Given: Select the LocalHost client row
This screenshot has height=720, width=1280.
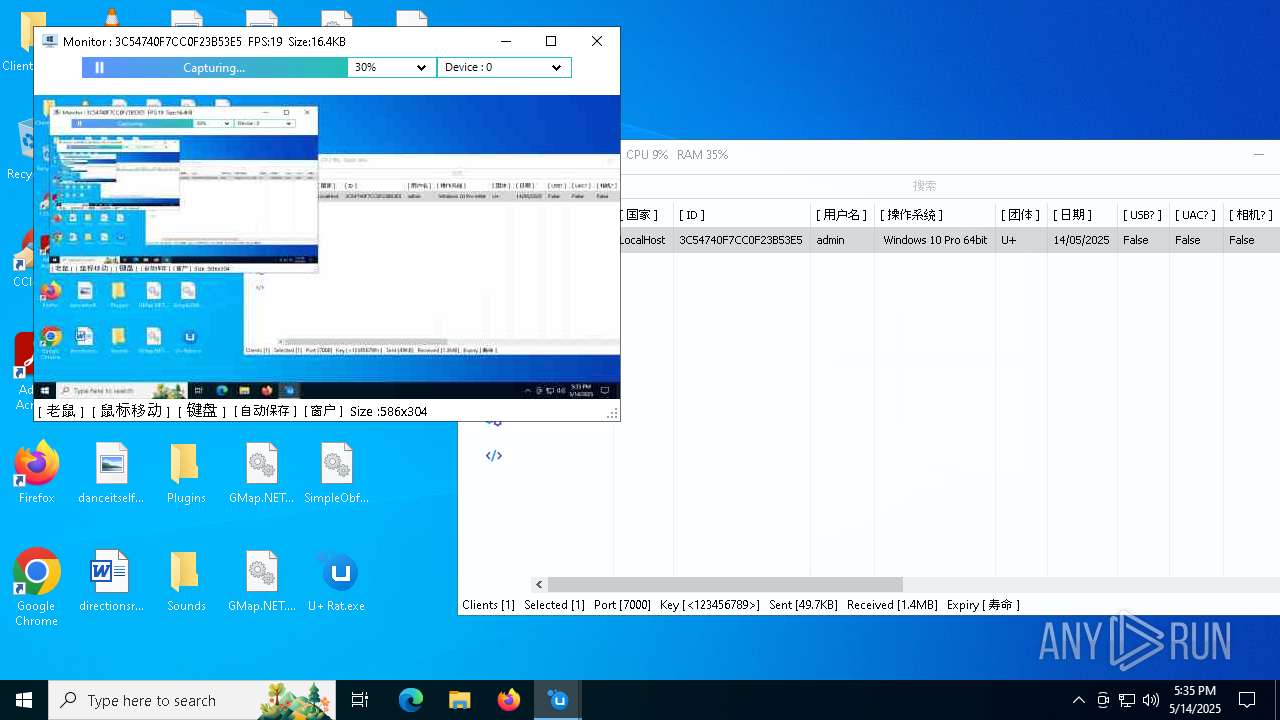Looking at the screenshot, I should [x=948, y=240].
